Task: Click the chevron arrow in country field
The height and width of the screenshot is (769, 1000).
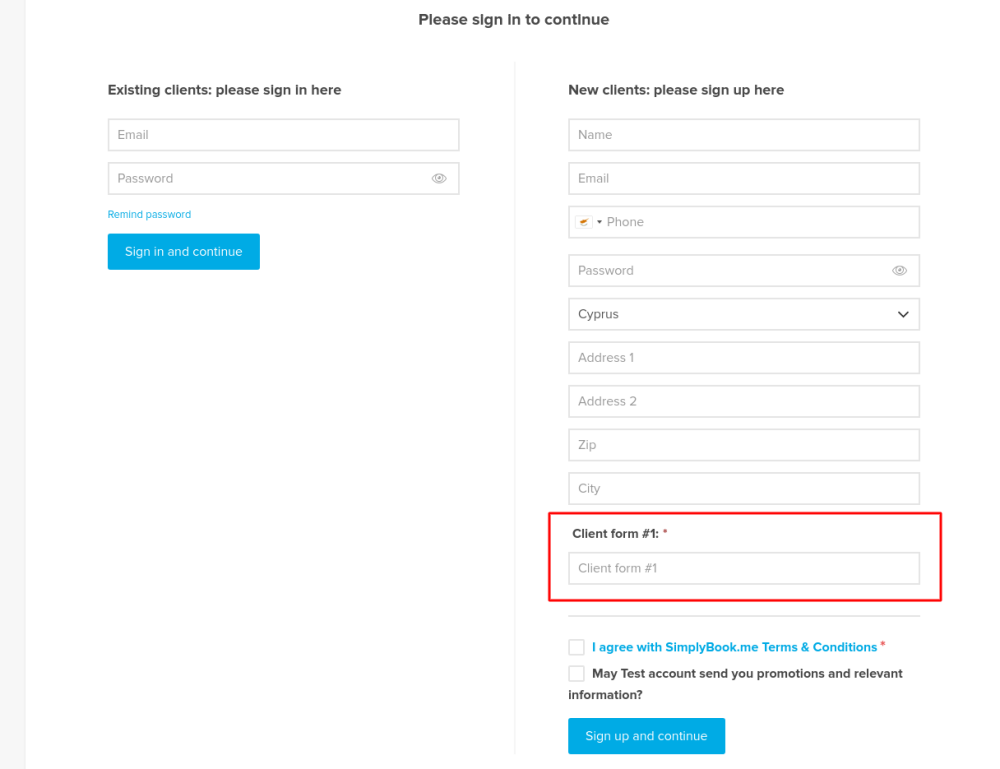Action: 903,314
